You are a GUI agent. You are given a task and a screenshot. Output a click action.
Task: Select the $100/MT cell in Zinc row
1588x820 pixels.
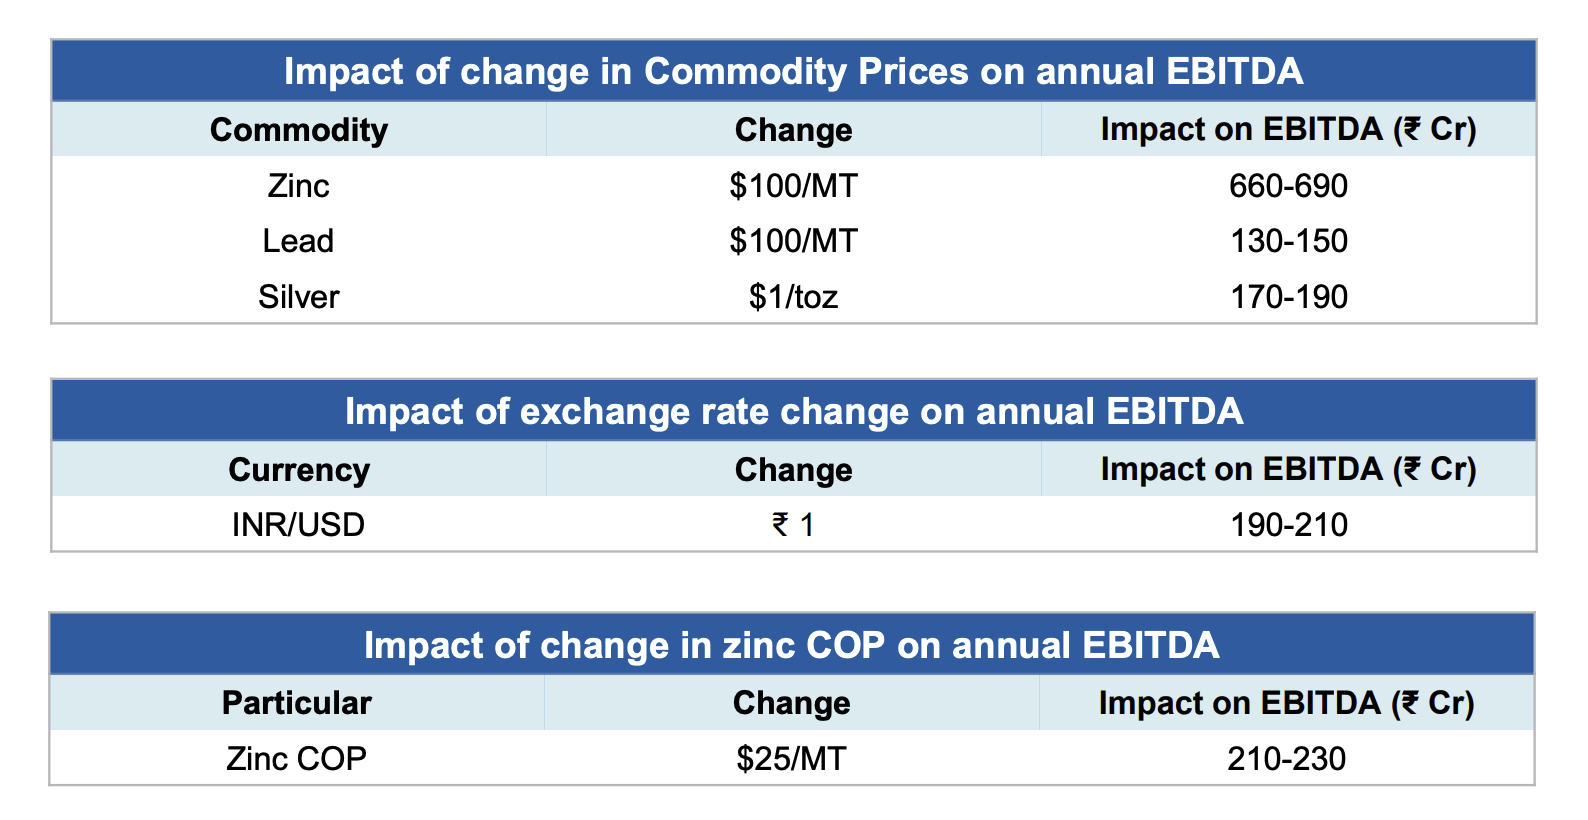point(793,186)
